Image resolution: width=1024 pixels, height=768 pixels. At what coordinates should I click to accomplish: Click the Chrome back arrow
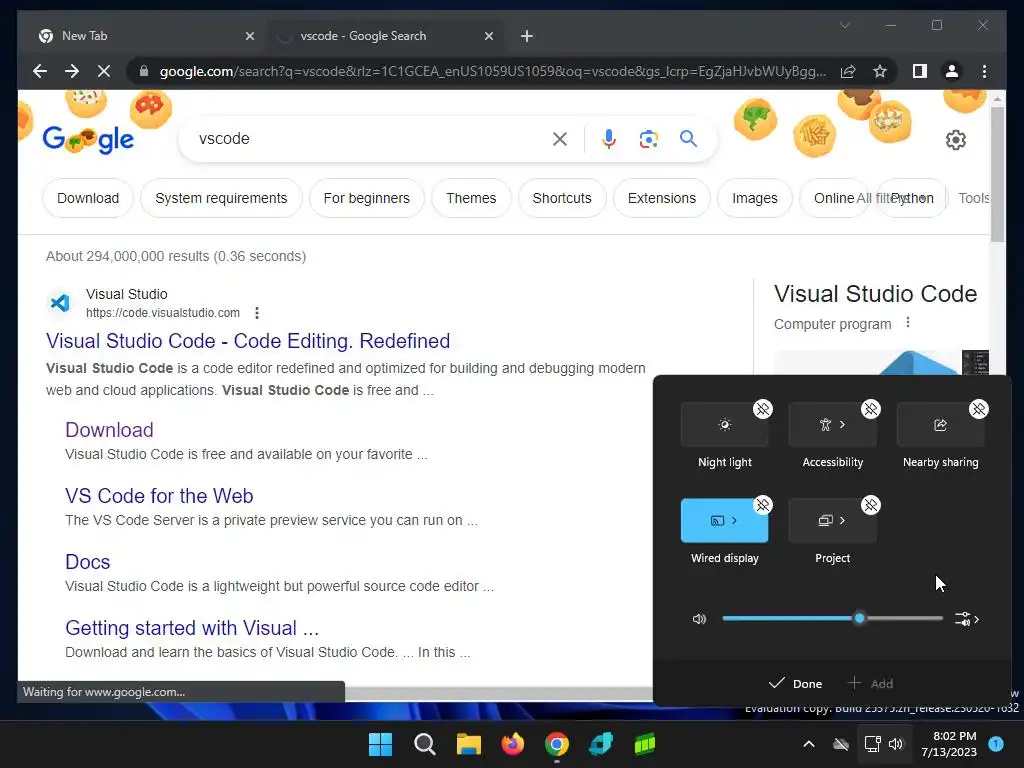(x=40, y=71)
